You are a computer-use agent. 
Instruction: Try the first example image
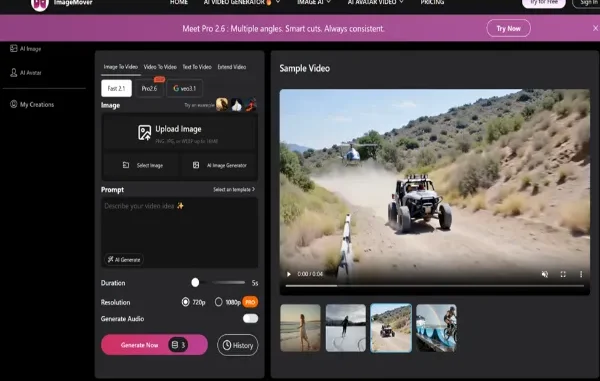tap(222, 104)
